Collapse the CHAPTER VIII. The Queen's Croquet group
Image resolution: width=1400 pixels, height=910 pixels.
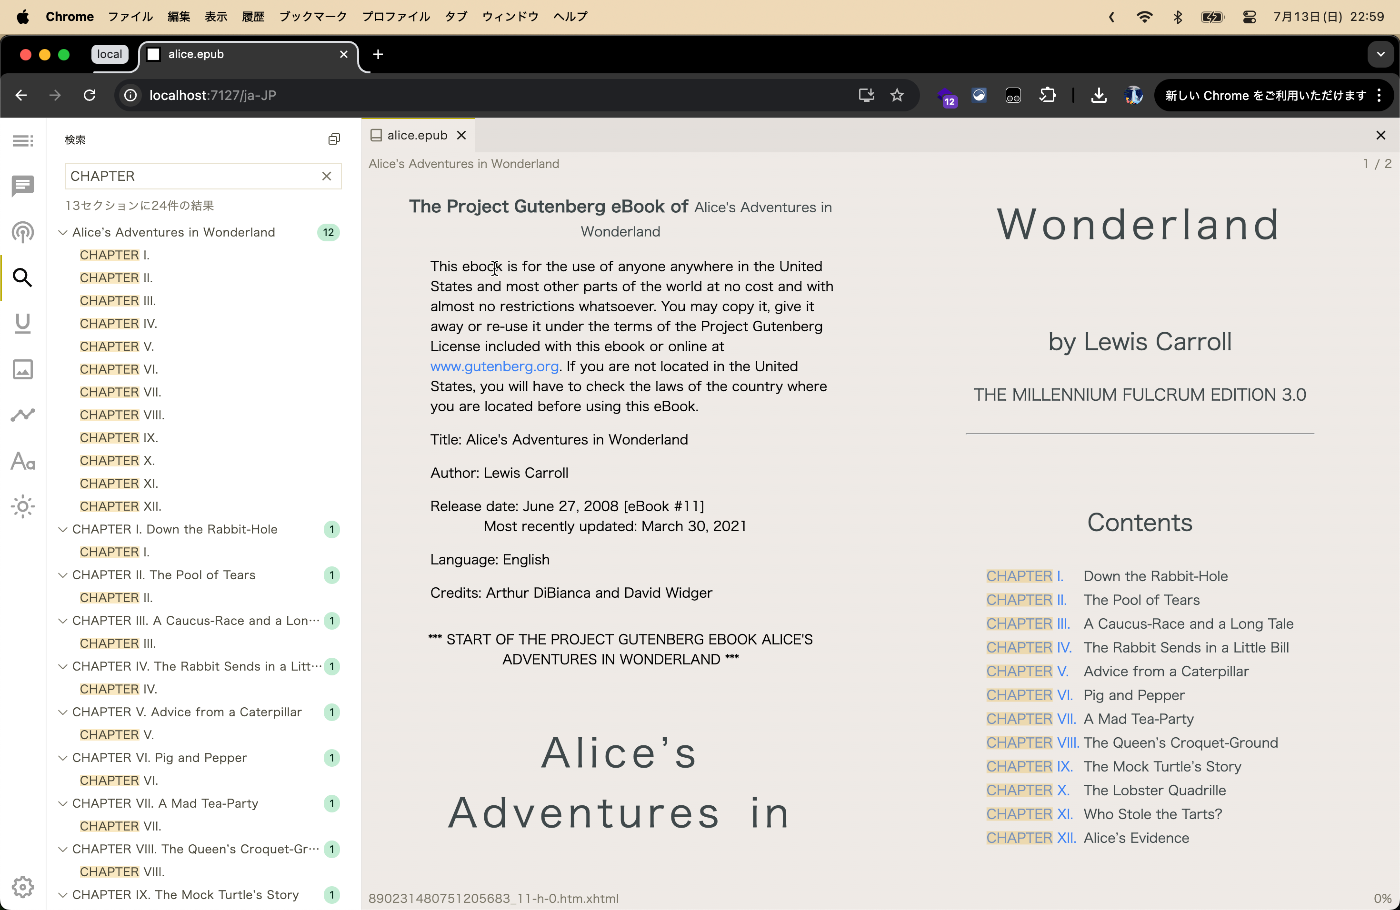pos(63,849)
